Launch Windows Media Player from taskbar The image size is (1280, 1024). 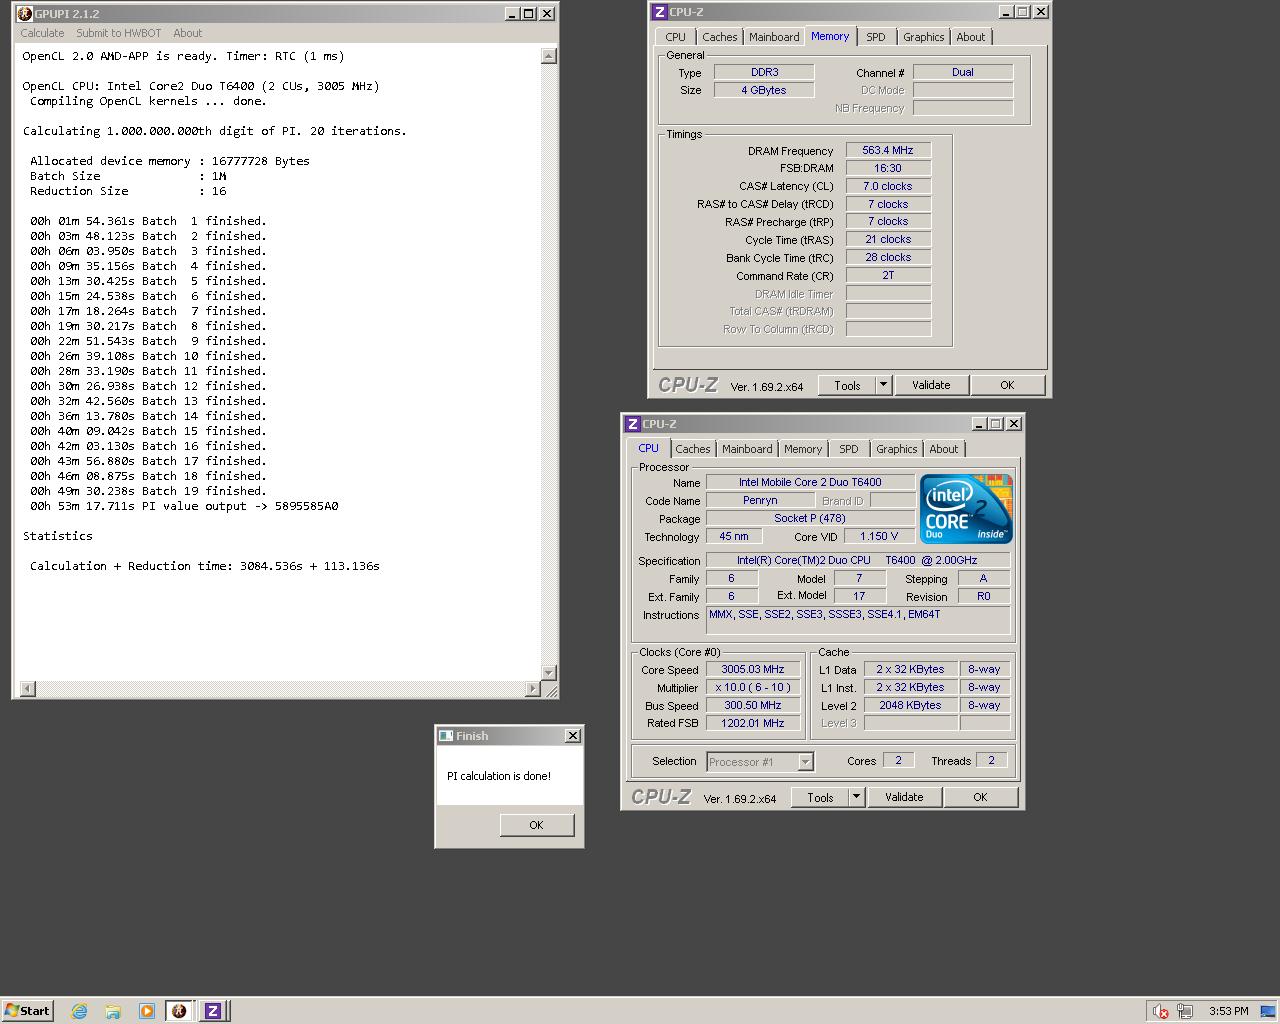point(147,1011)
